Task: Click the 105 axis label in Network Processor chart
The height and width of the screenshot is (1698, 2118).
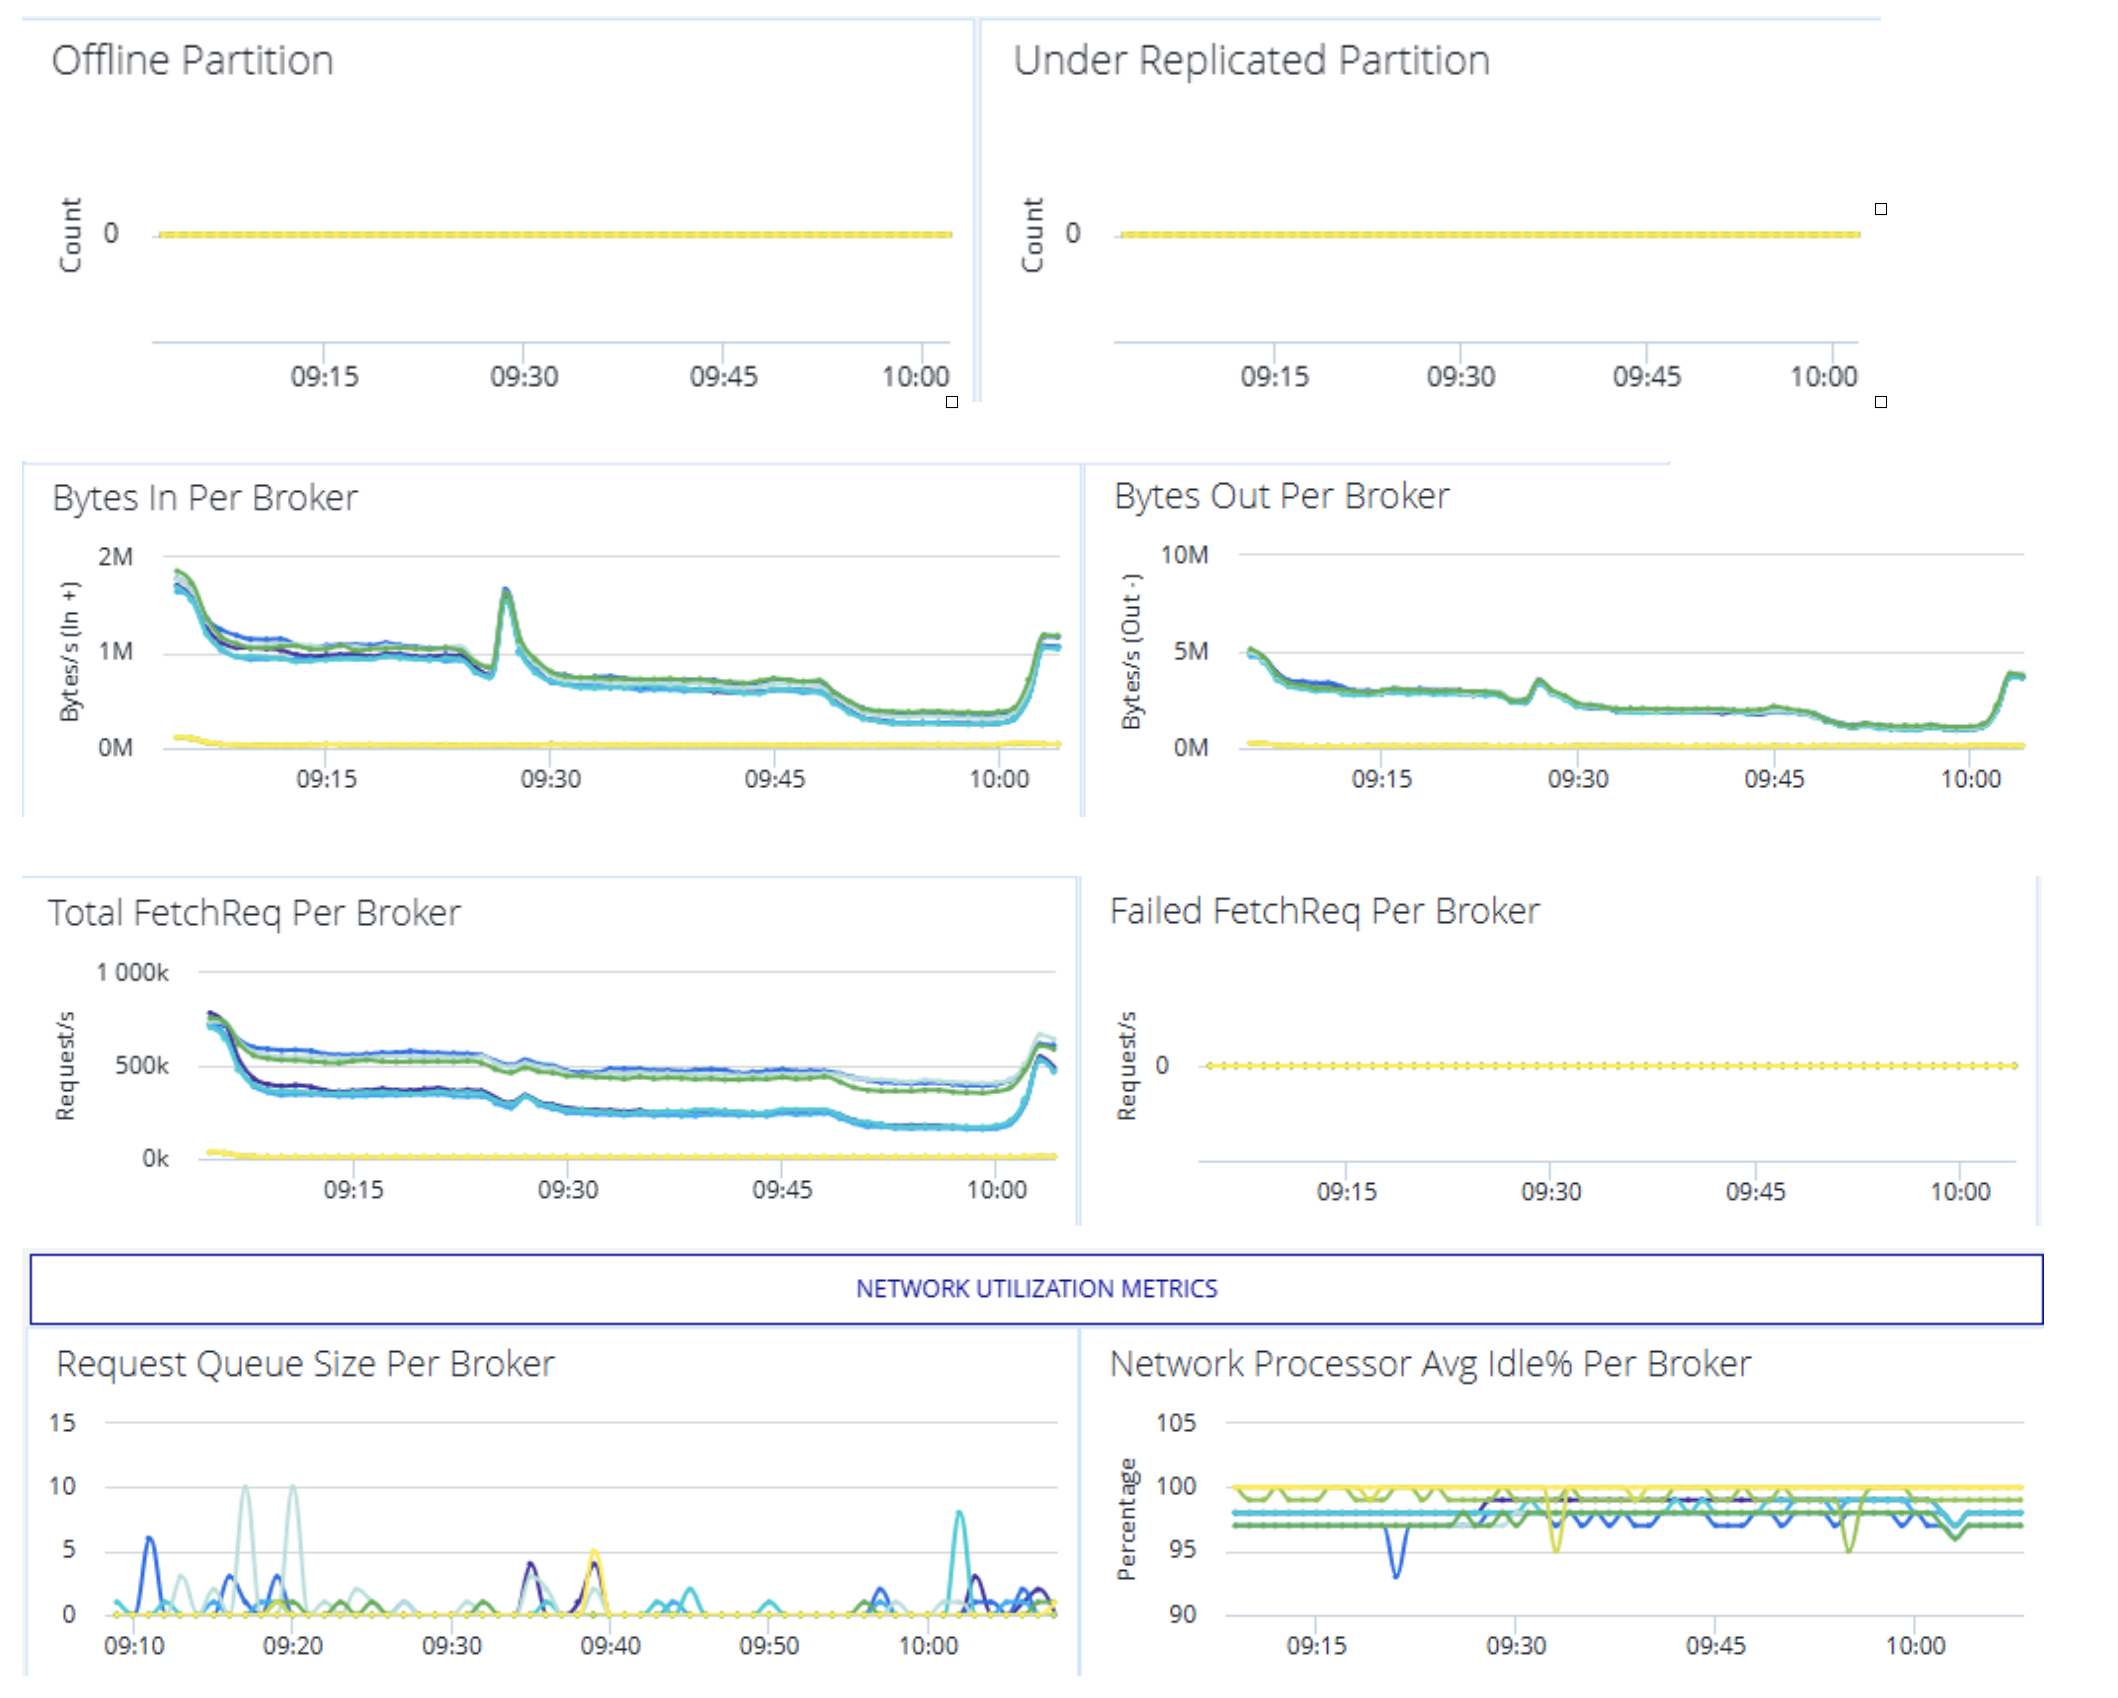Action: (x=1175, y=1422)
